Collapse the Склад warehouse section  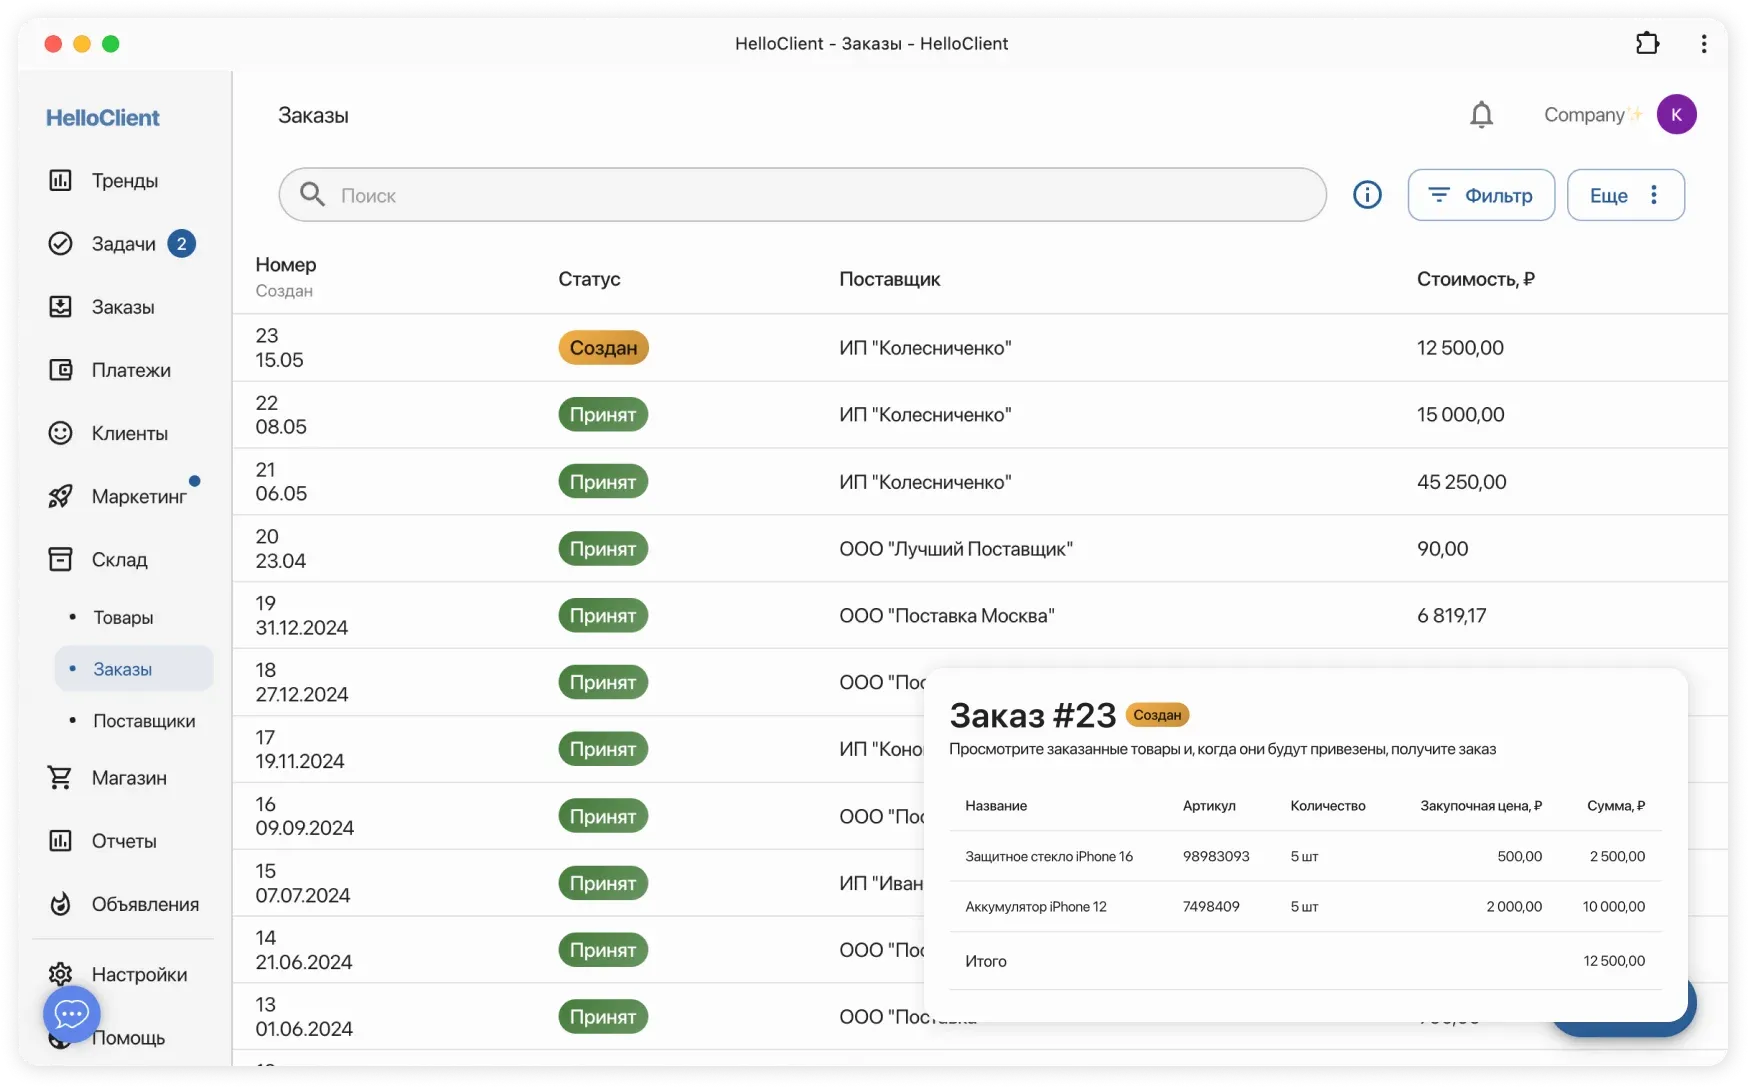119,560
